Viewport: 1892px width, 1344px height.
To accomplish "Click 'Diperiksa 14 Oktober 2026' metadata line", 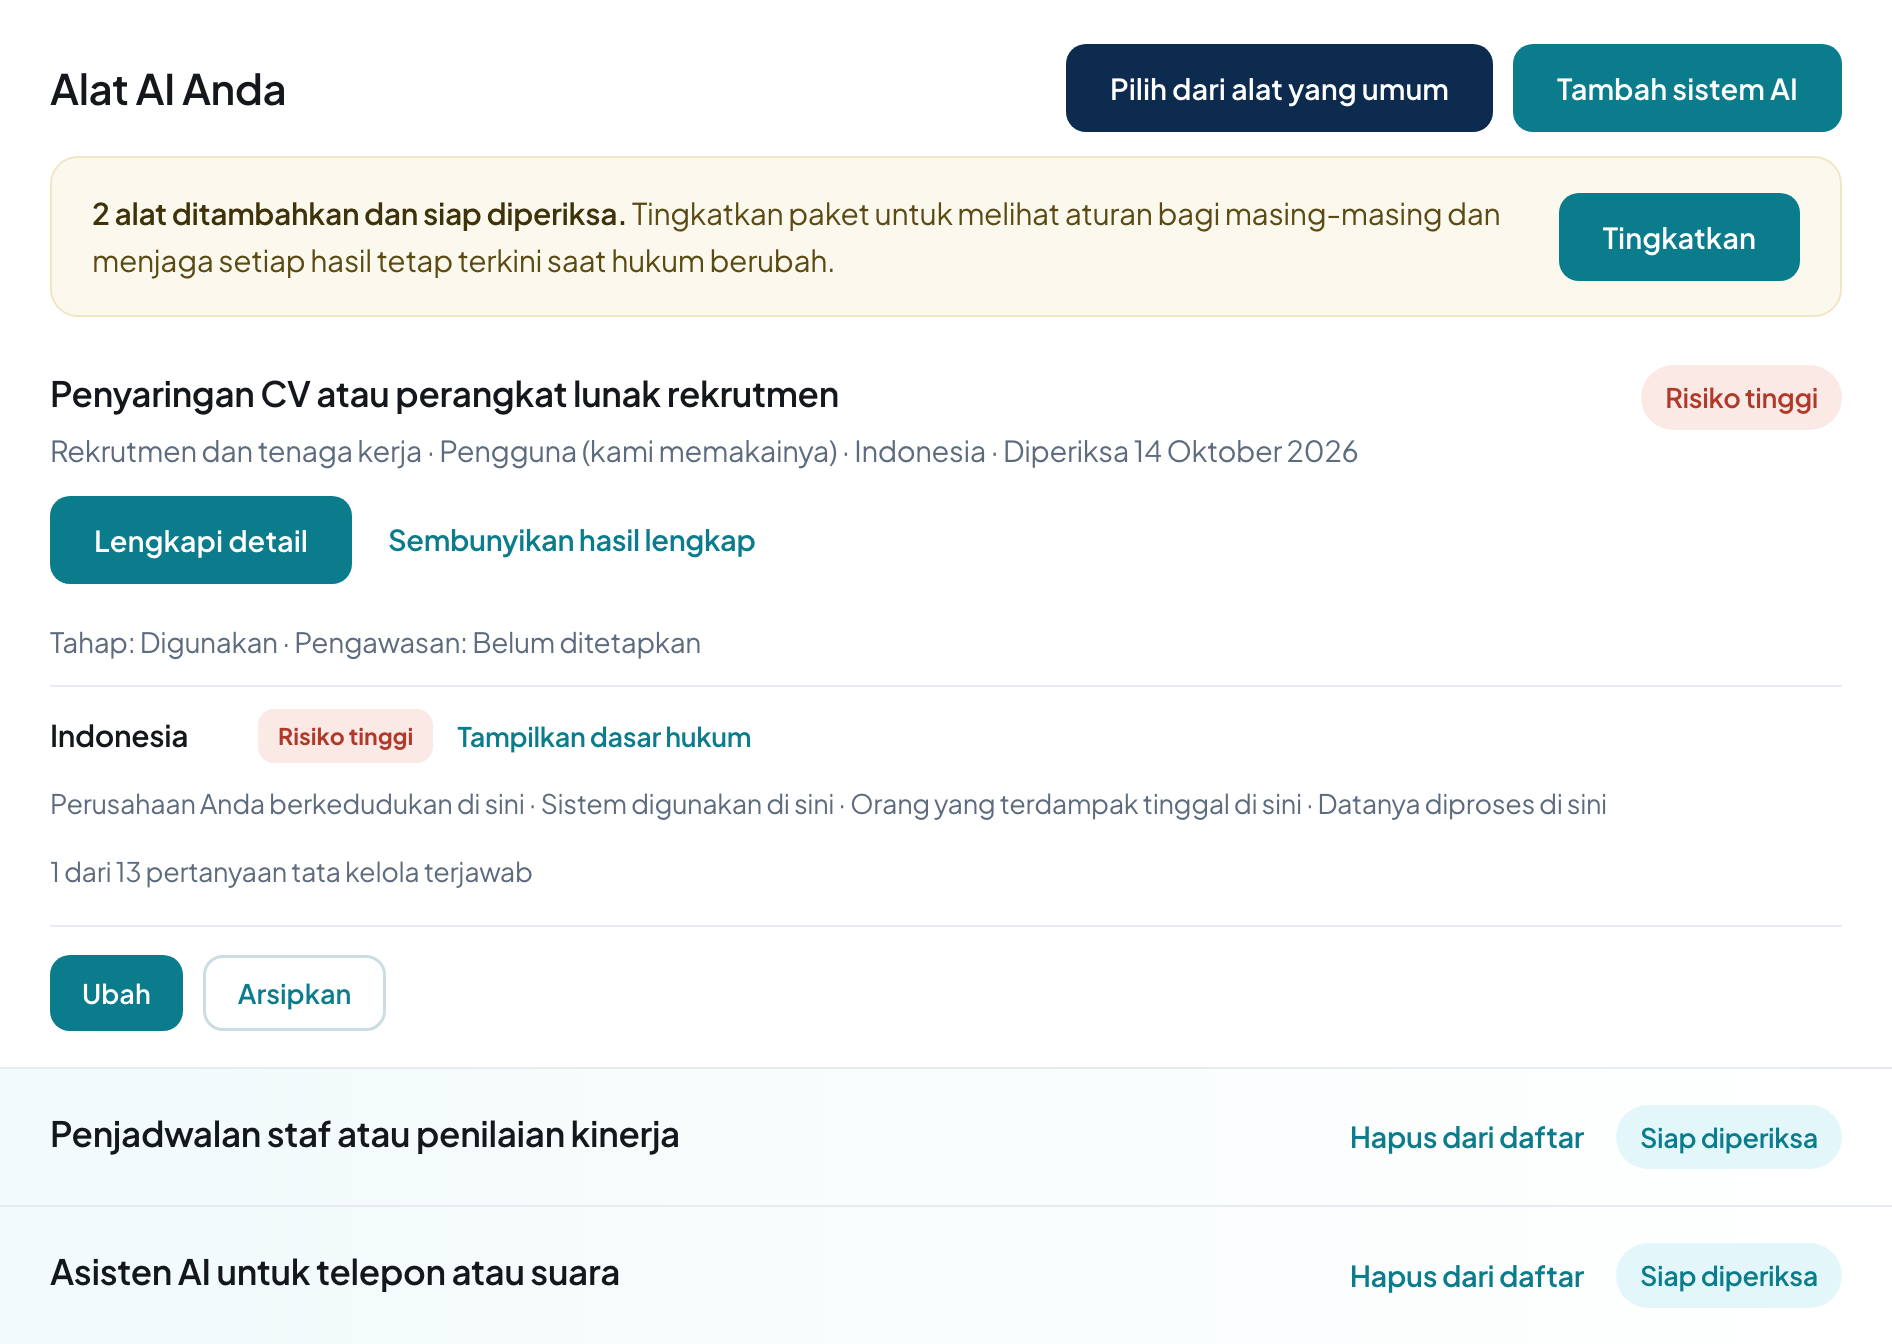I will point(1180,452).
